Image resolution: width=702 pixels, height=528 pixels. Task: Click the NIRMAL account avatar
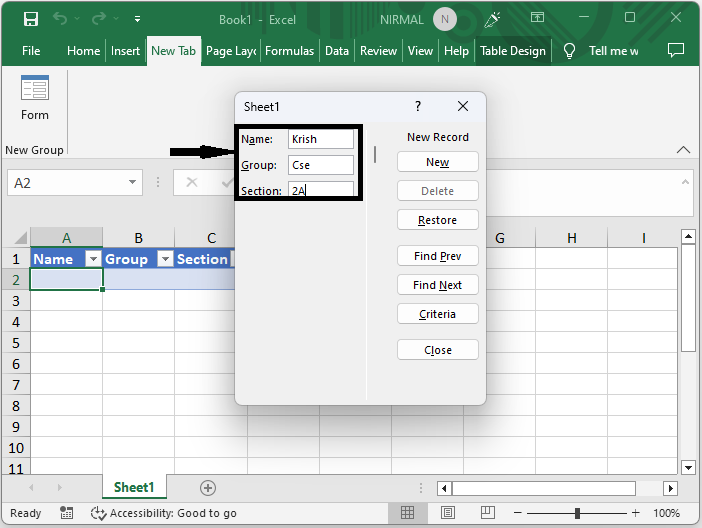[x=445, y=19]
